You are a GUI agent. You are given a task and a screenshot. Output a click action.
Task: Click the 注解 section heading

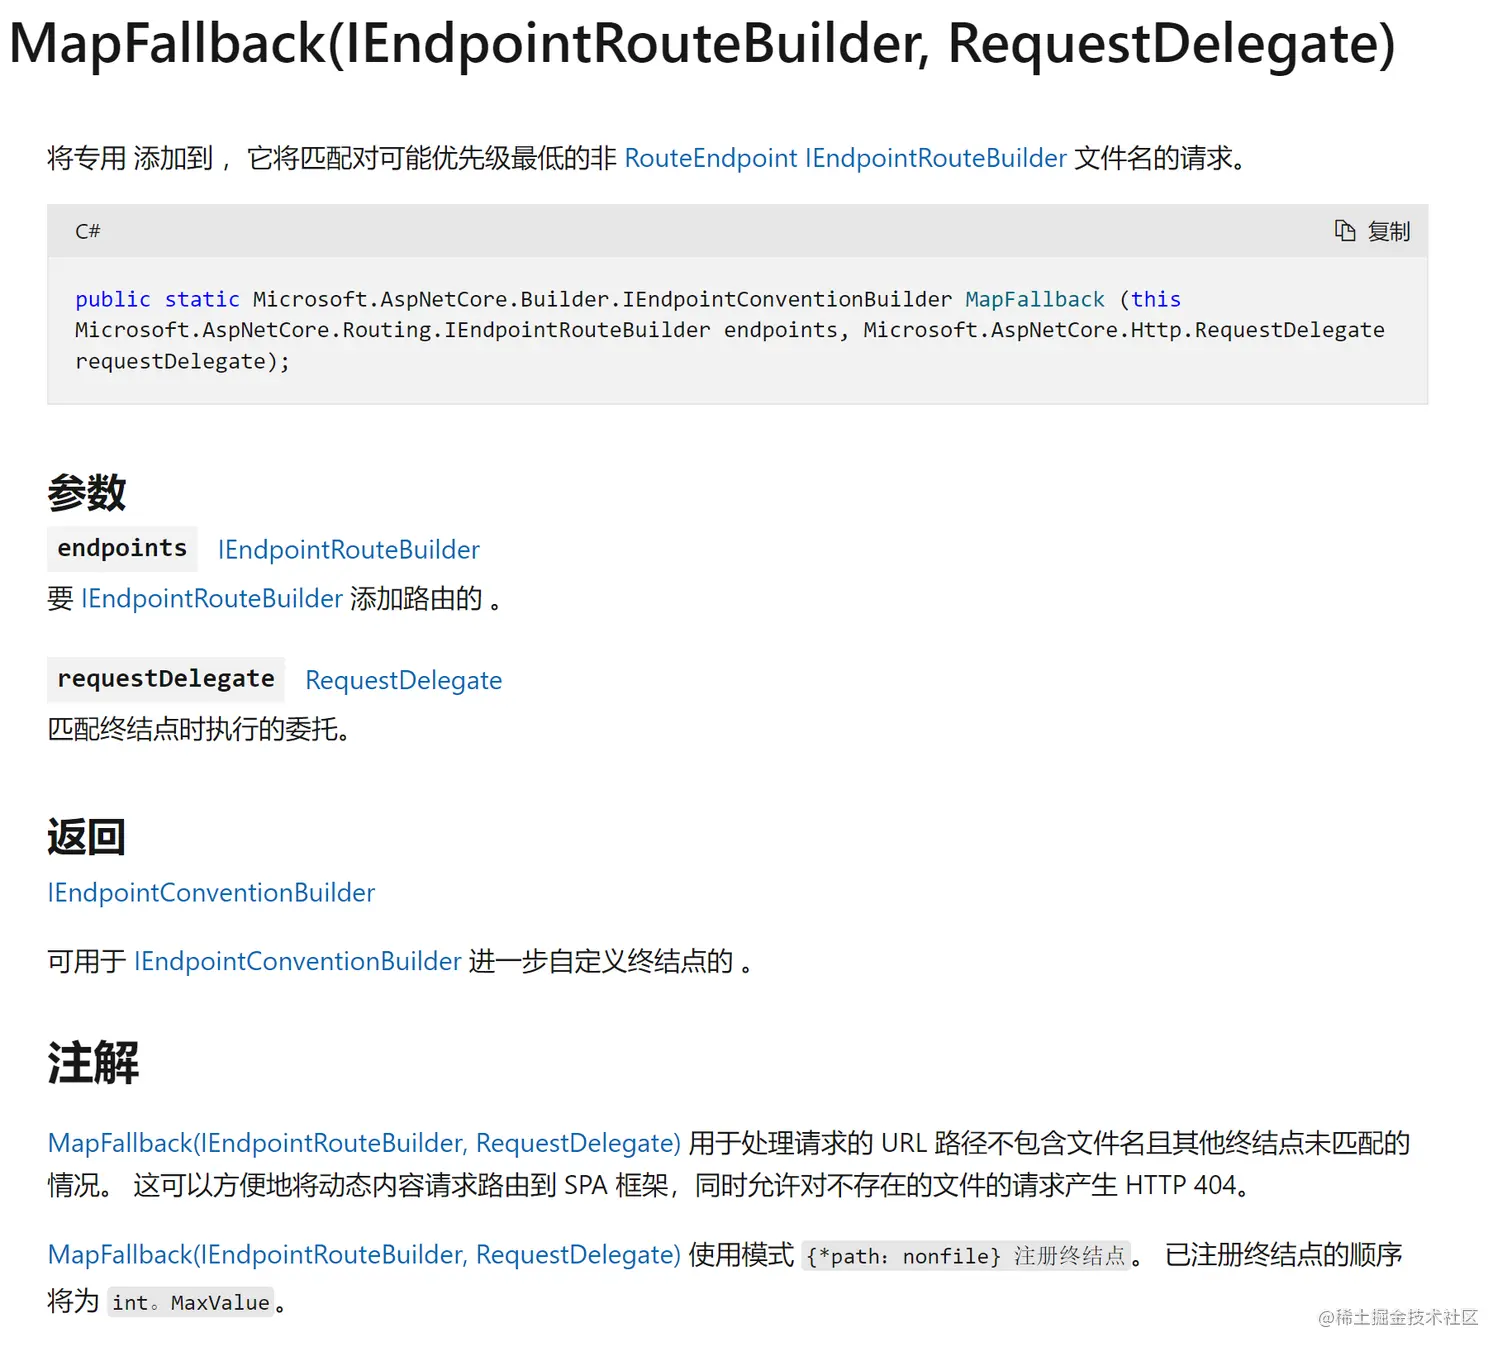point(93,1062)
